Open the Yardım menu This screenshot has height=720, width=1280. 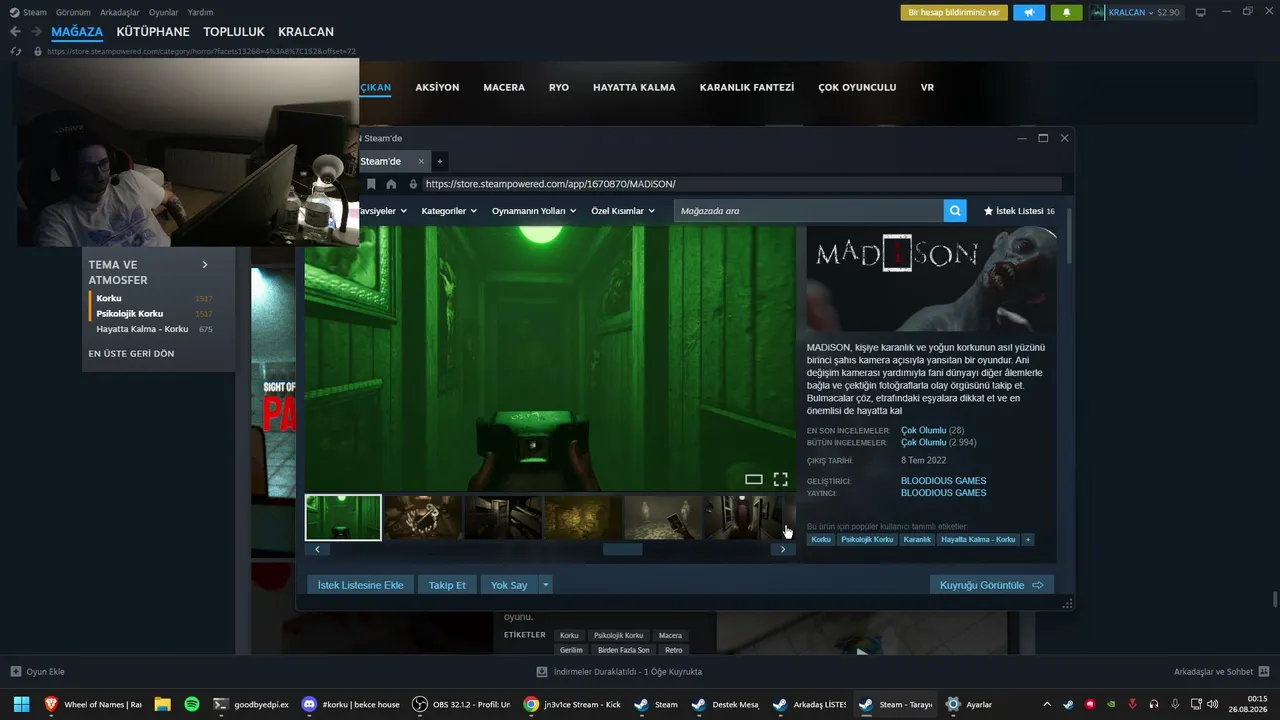coord(200,12)
